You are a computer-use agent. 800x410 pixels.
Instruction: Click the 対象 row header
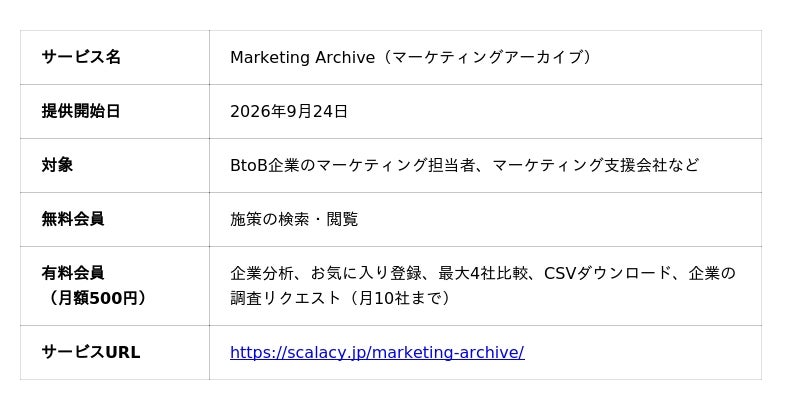pos(115,165)
